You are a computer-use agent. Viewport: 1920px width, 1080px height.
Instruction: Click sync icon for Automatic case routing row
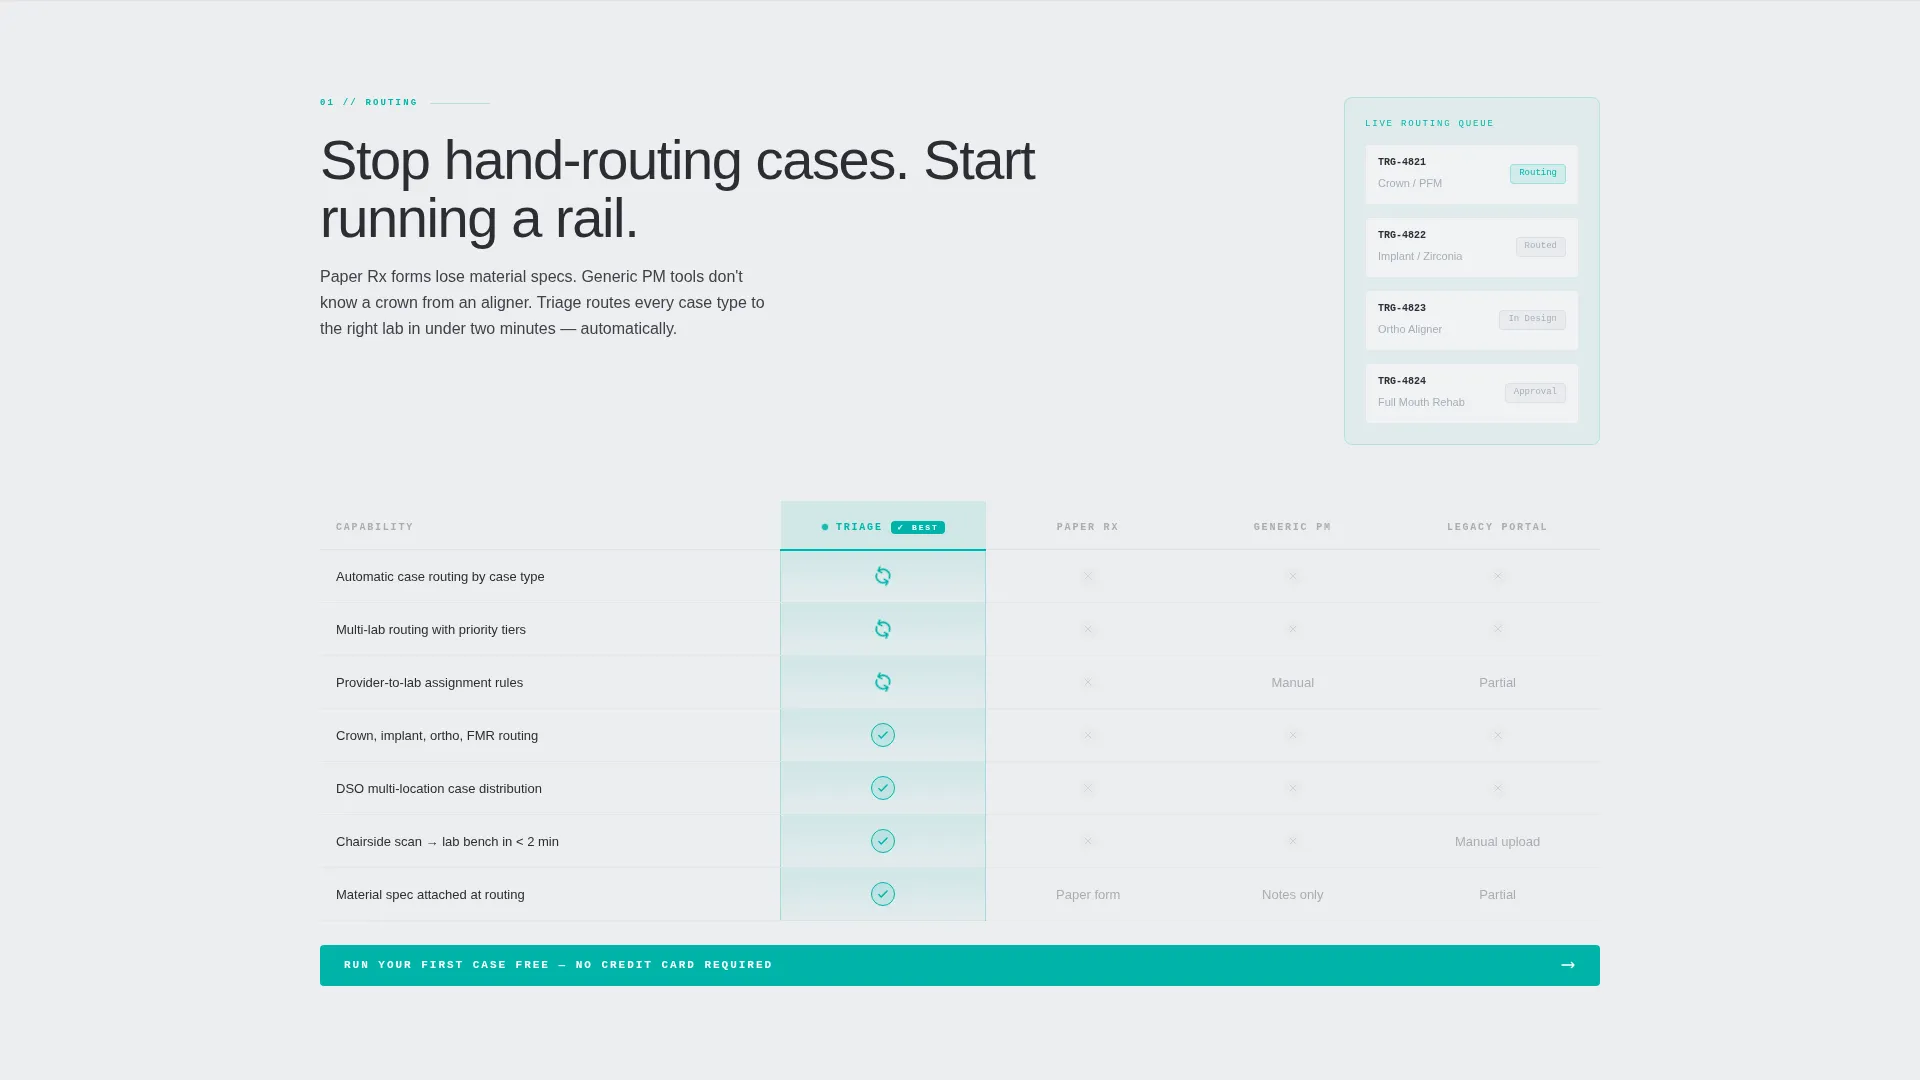coord(883,576)
